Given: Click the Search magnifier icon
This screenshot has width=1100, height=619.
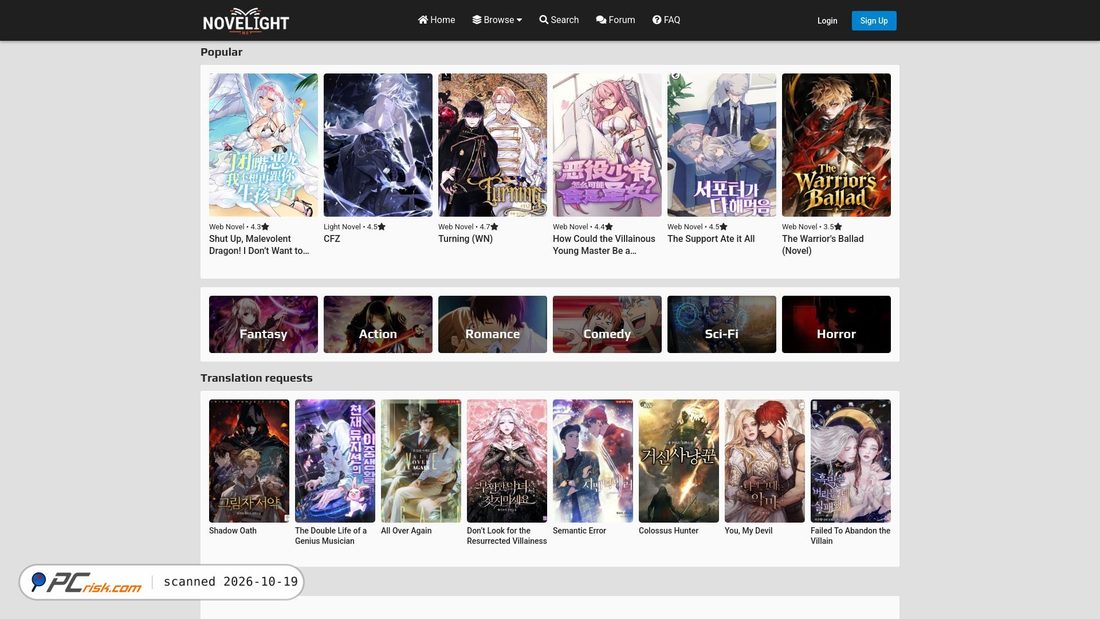Looking at the screenshot, I should [544, 20].
